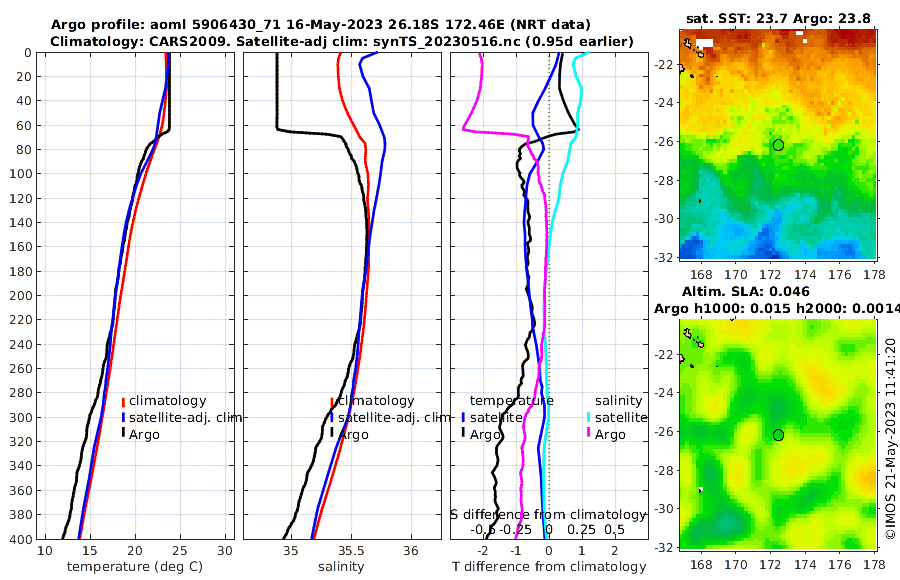900x580 pixels.
Task: Click blue satellite-adj. clim marker in salinity panel
Action: tap(332, 417)
